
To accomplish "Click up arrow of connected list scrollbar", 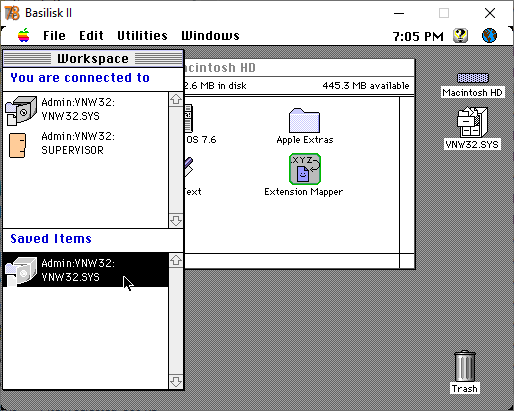I will pyautogui.click(x=176, y=99).
